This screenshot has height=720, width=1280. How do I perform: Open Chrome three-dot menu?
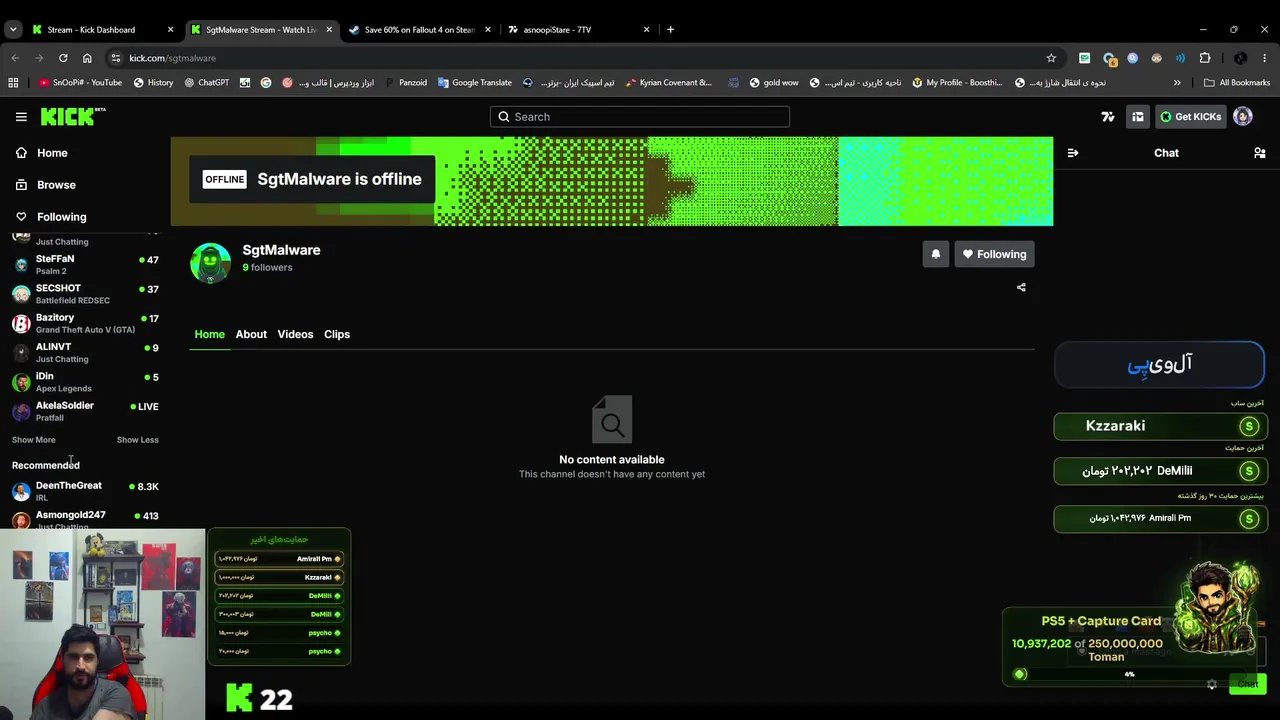coord(1265,58)
